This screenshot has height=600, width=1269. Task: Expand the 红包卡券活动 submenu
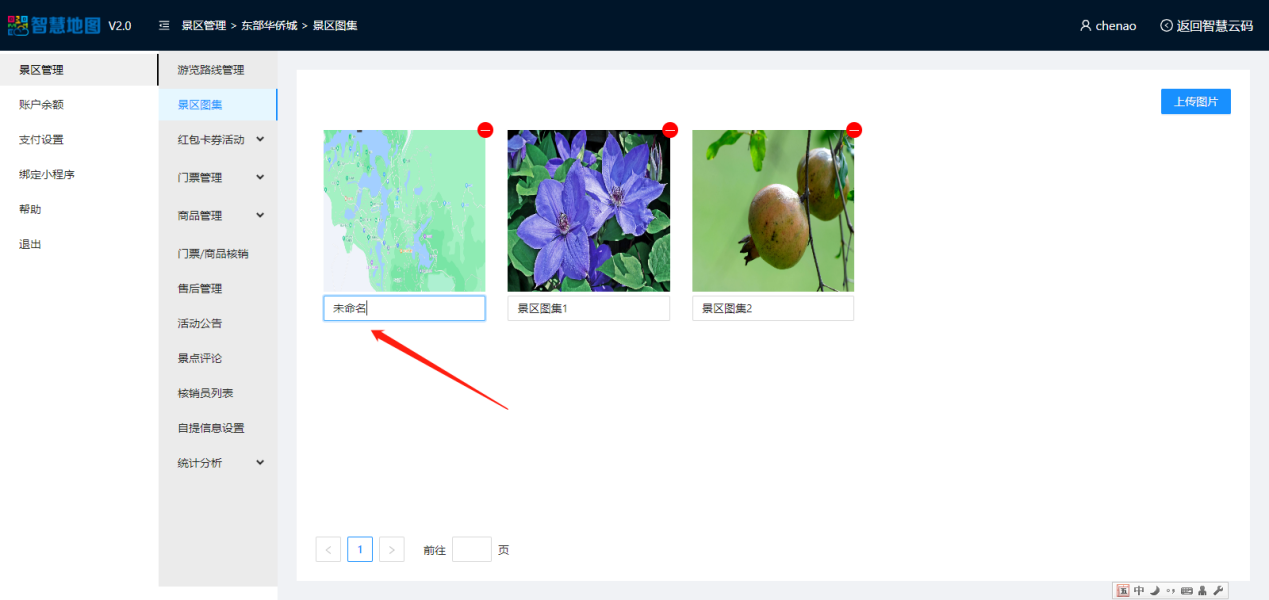tap(260, 140)
